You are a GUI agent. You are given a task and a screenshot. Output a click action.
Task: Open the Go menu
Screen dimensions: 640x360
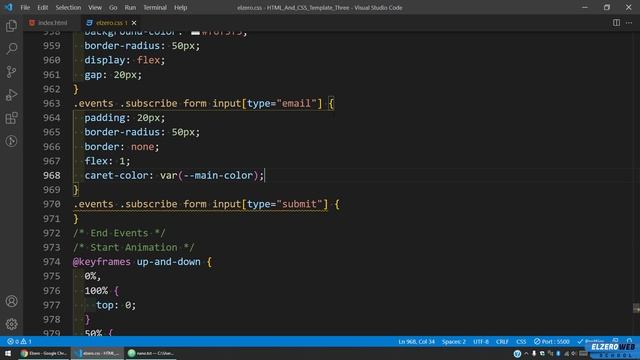tap(113, 7)
